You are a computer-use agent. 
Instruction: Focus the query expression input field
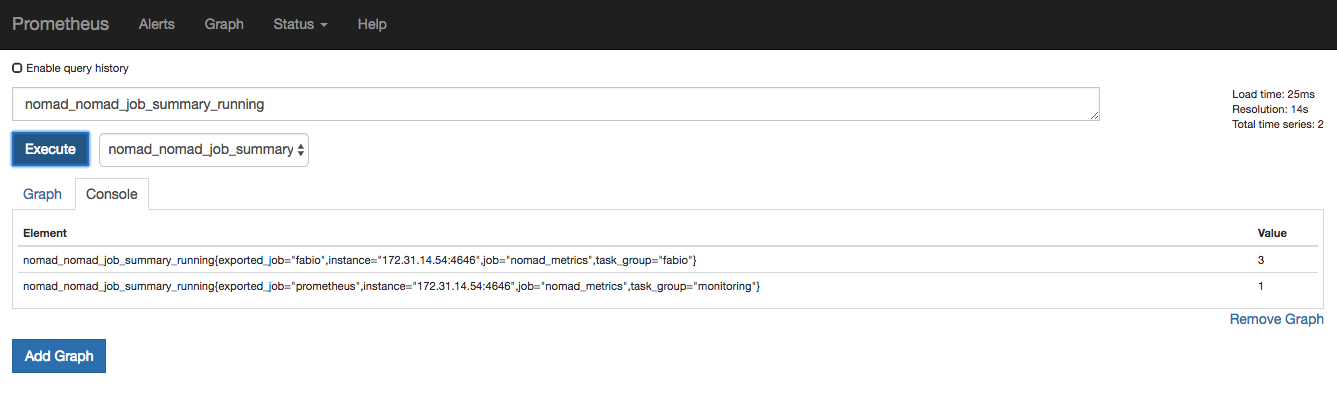(x=556, y=104)
